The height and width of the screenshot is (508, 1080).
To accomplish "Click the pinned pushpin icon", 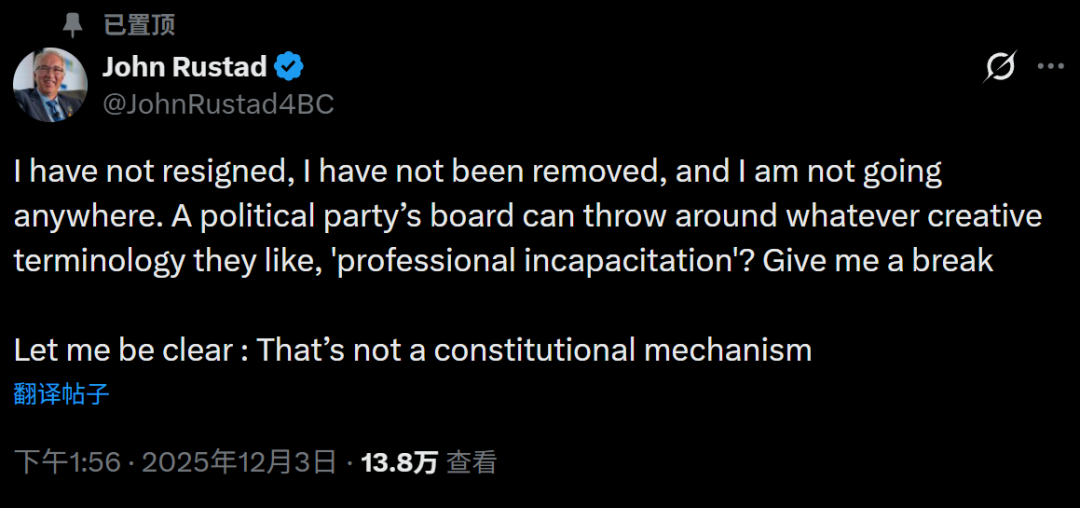I will pyautogui.click(x=71, y=25).
